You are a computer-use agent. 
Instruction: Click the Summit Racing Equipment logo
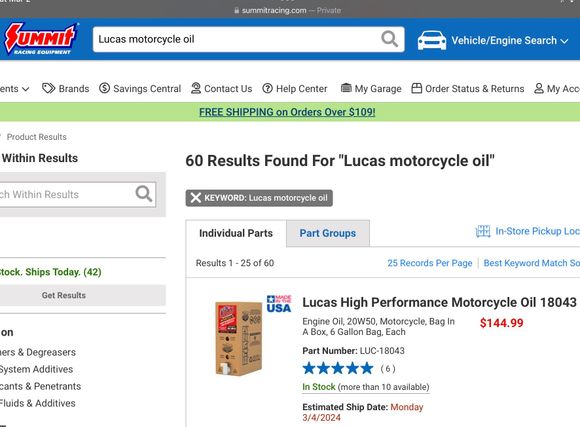click(x=40, y=39)
